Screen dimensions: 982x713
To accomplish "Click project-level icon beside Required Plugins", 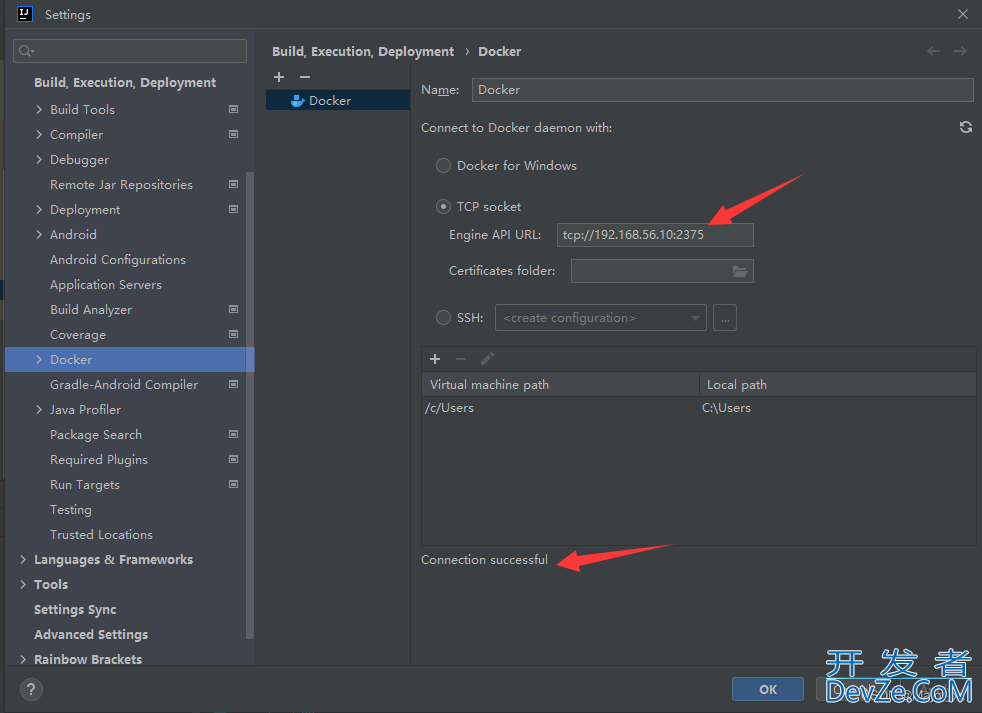I will [x=234, y=459].
